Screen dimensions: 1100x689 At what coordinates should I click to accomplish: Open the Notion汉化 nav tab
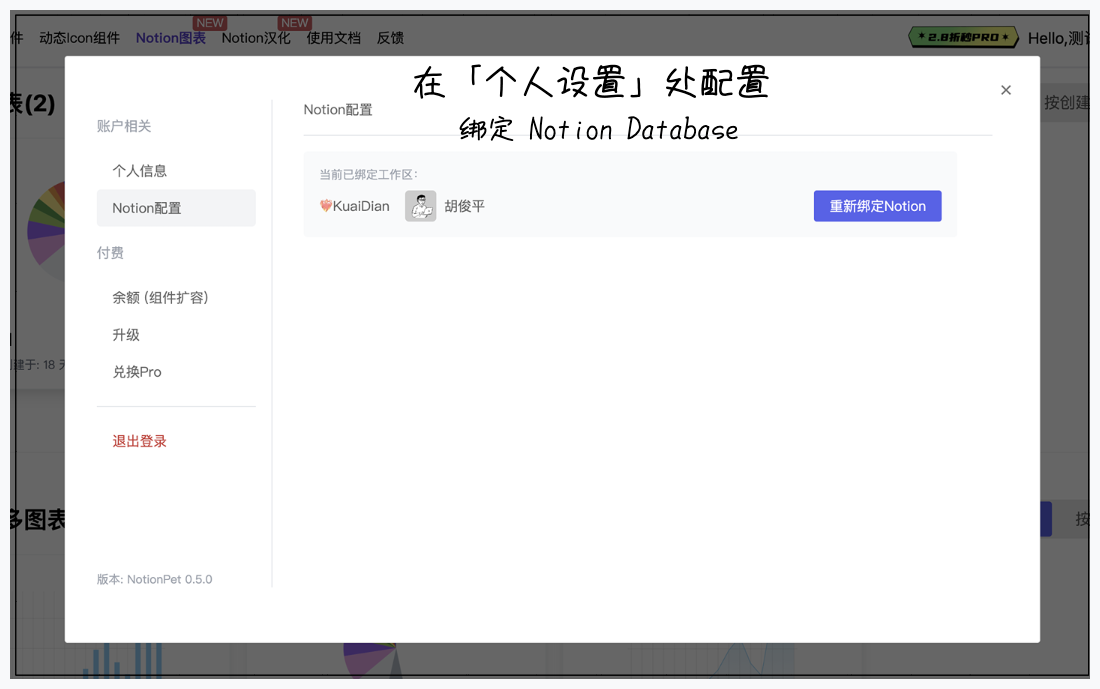[x=255, y=38]
